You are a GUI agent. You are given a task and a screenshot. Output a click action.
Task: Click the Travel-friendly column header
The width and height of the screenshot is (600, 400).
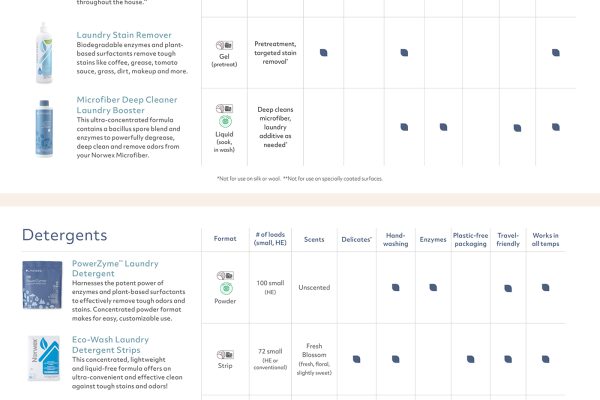point(508,239)
